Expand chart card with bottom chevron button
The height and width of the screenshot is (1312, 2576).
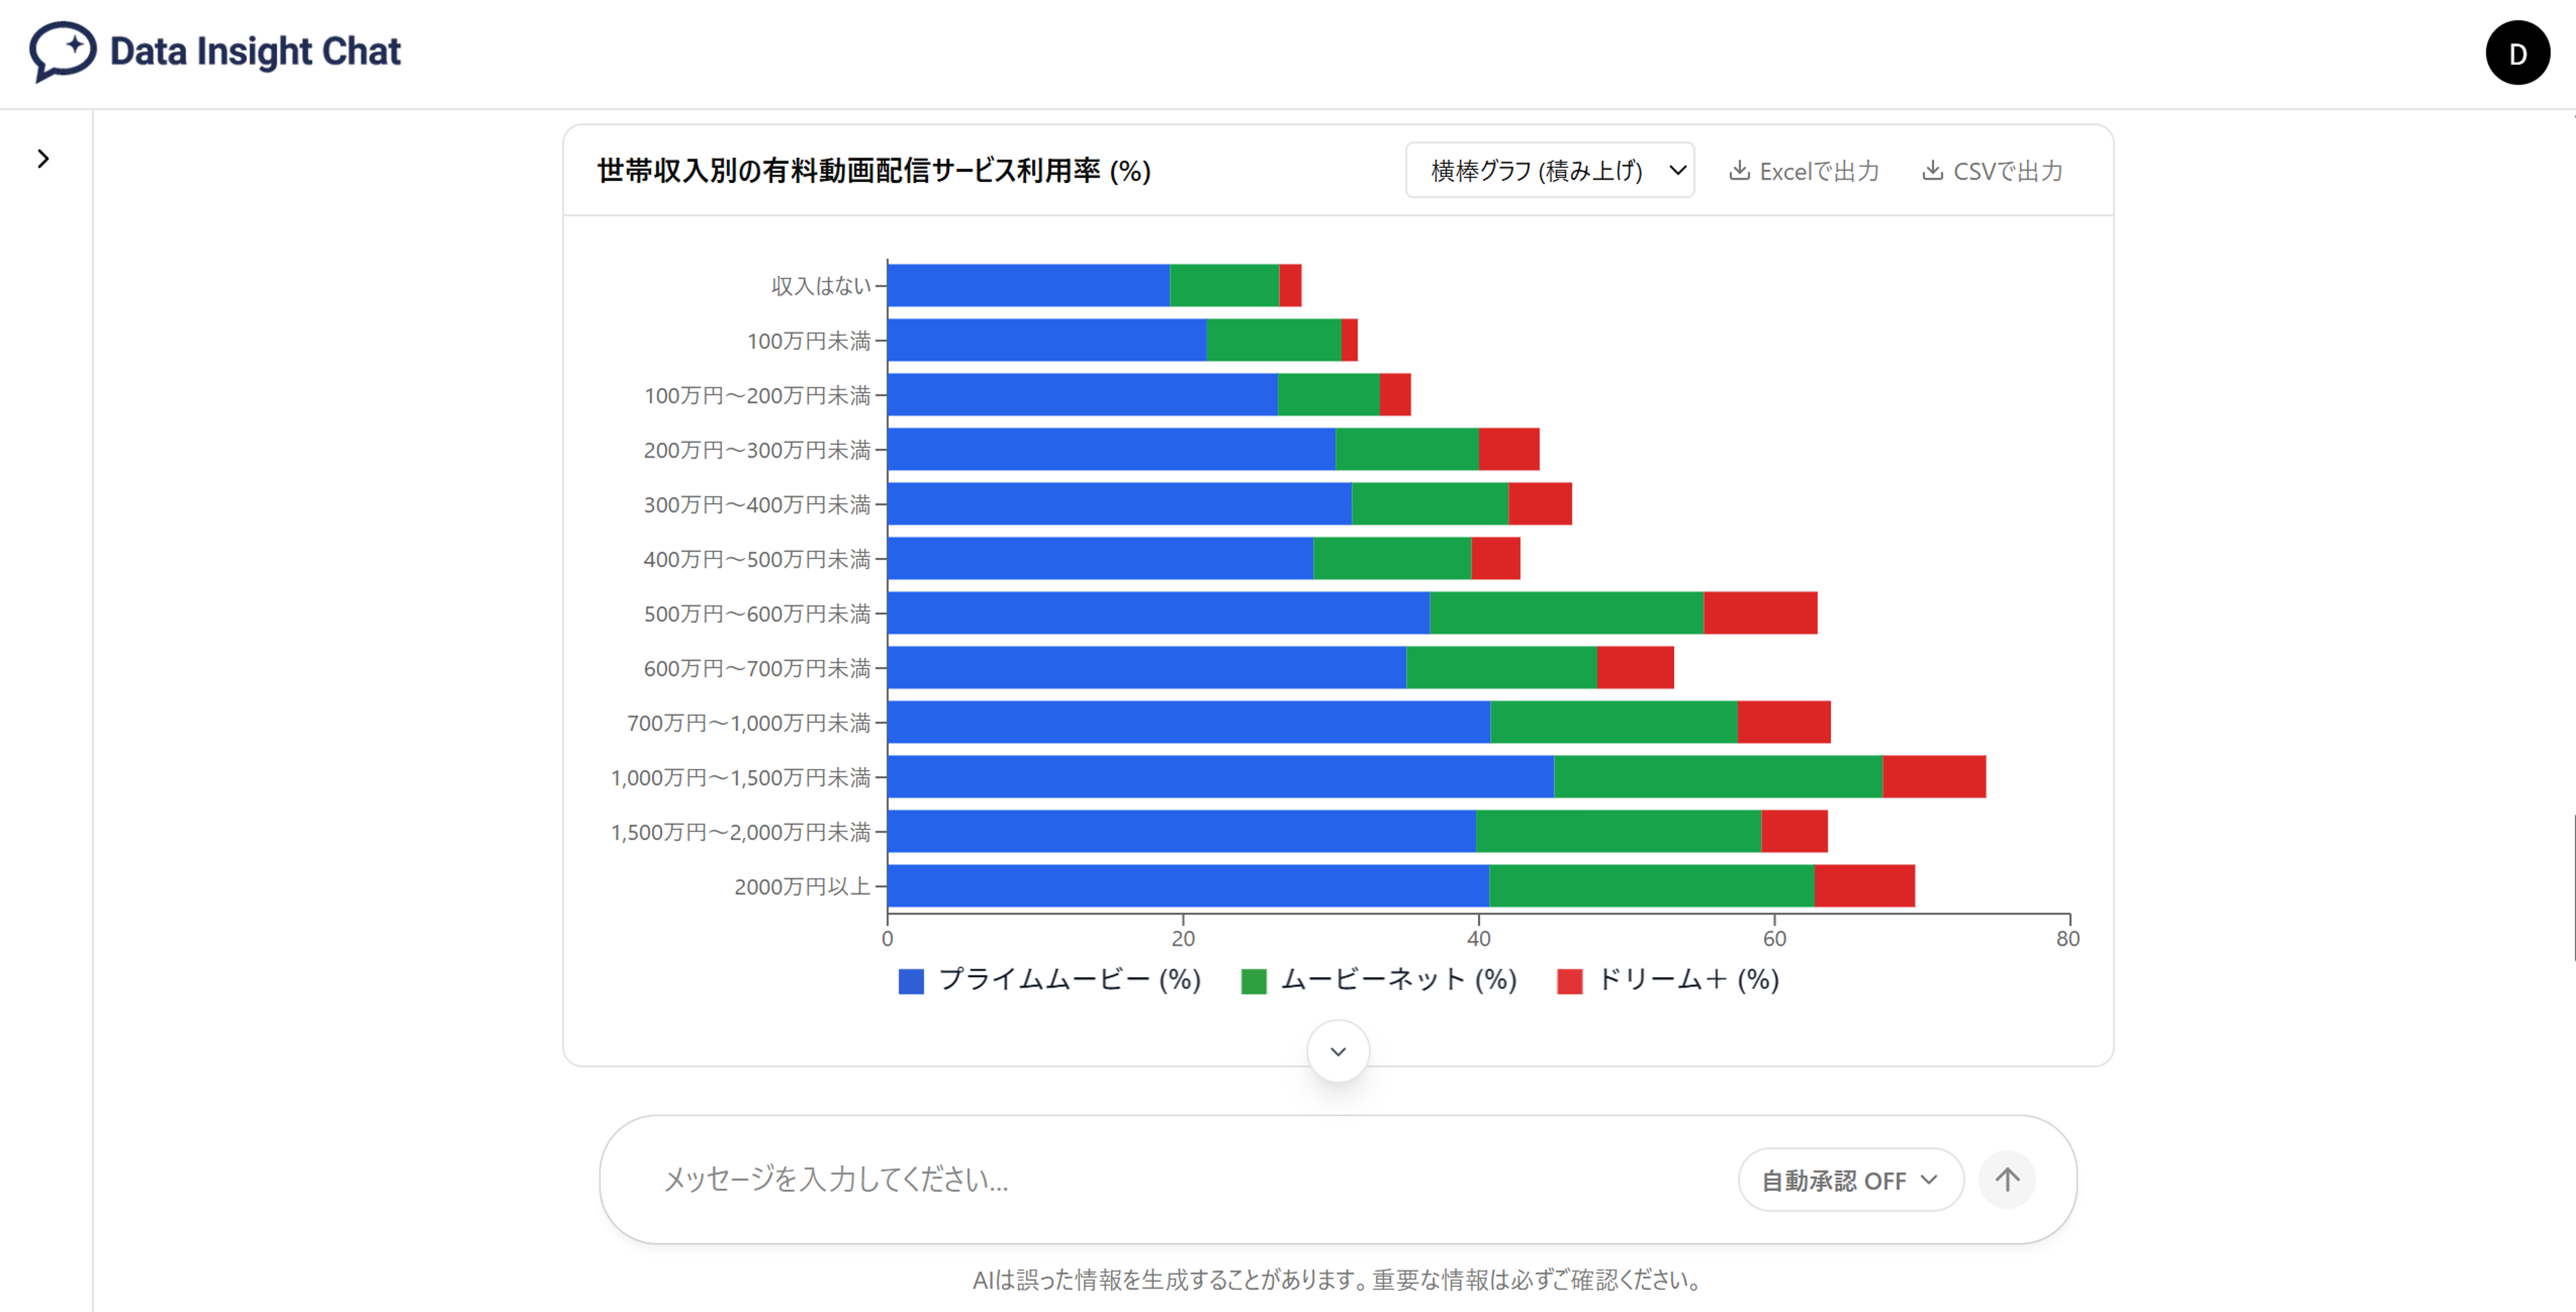click(1338, 1051)
